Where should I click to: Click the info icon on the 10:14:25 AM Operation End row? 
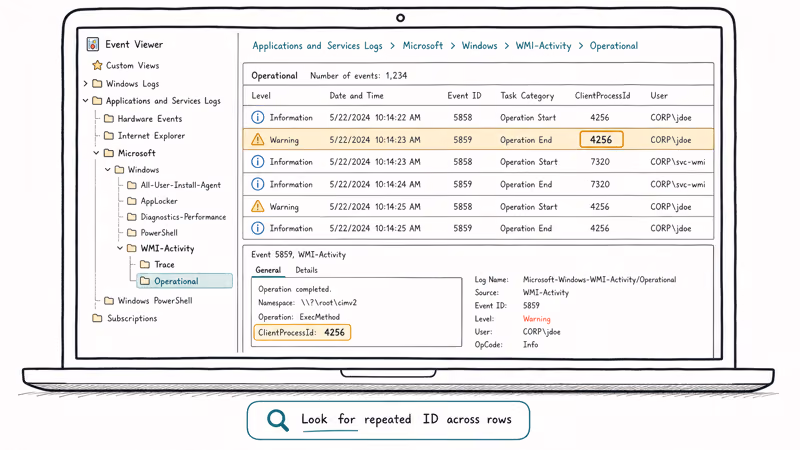258,228
